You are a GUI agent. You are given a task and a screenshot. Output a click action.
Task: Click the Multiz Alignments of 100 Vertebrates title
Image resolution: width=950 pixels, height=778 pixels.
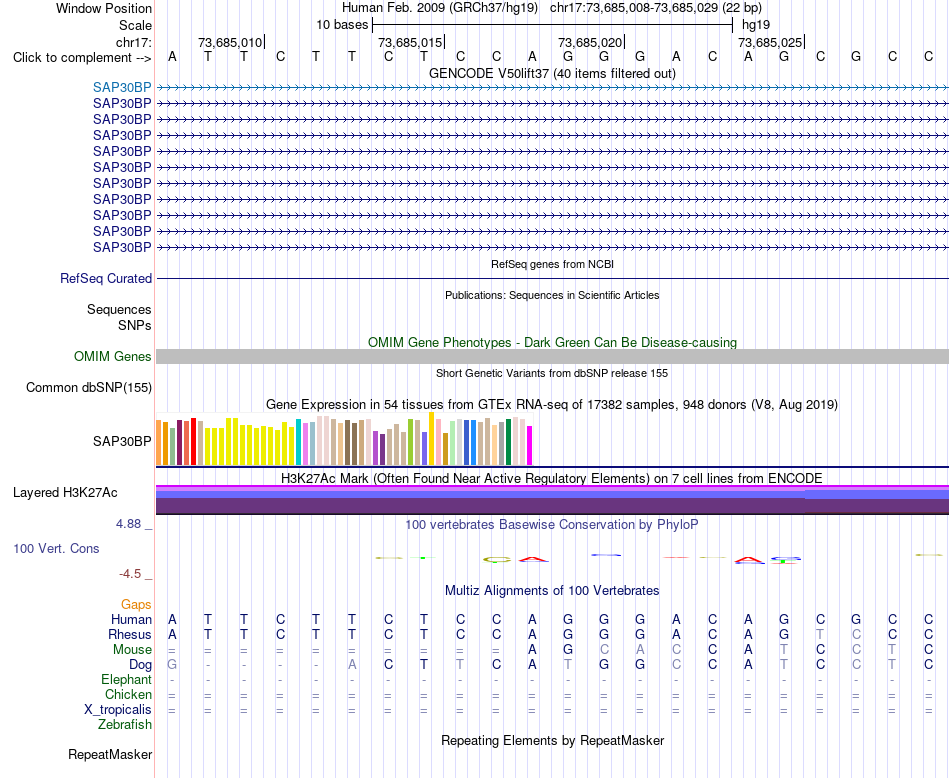pos(552,591)
